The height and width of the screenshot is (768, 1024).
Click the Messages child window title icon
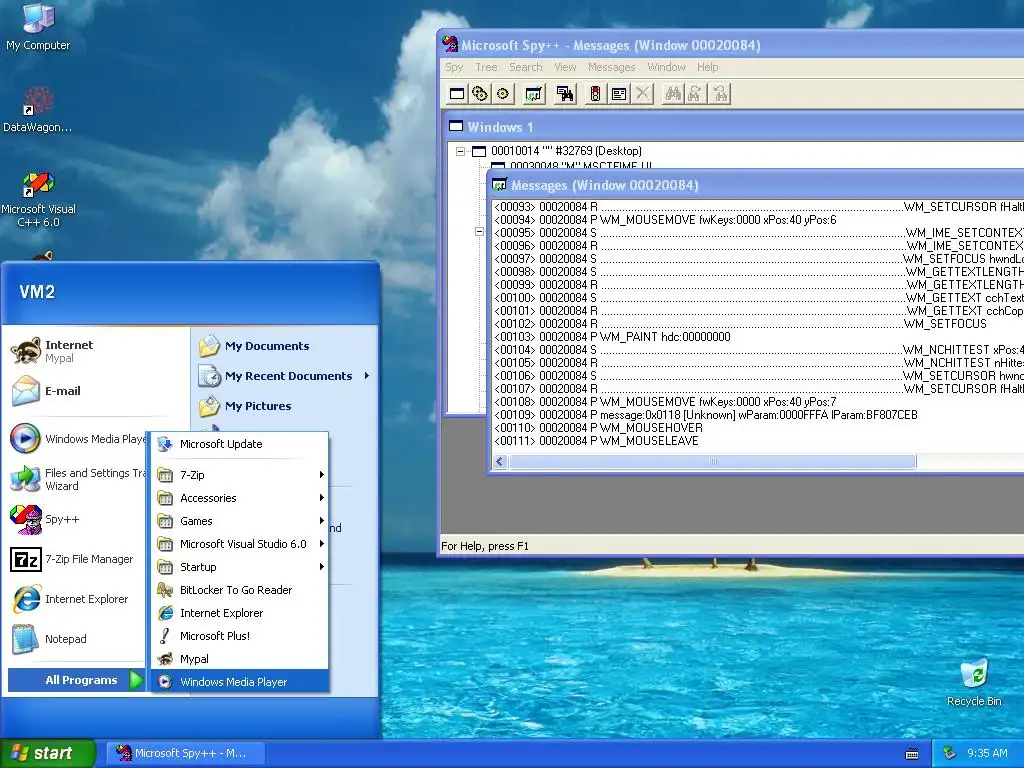point(500,185)
